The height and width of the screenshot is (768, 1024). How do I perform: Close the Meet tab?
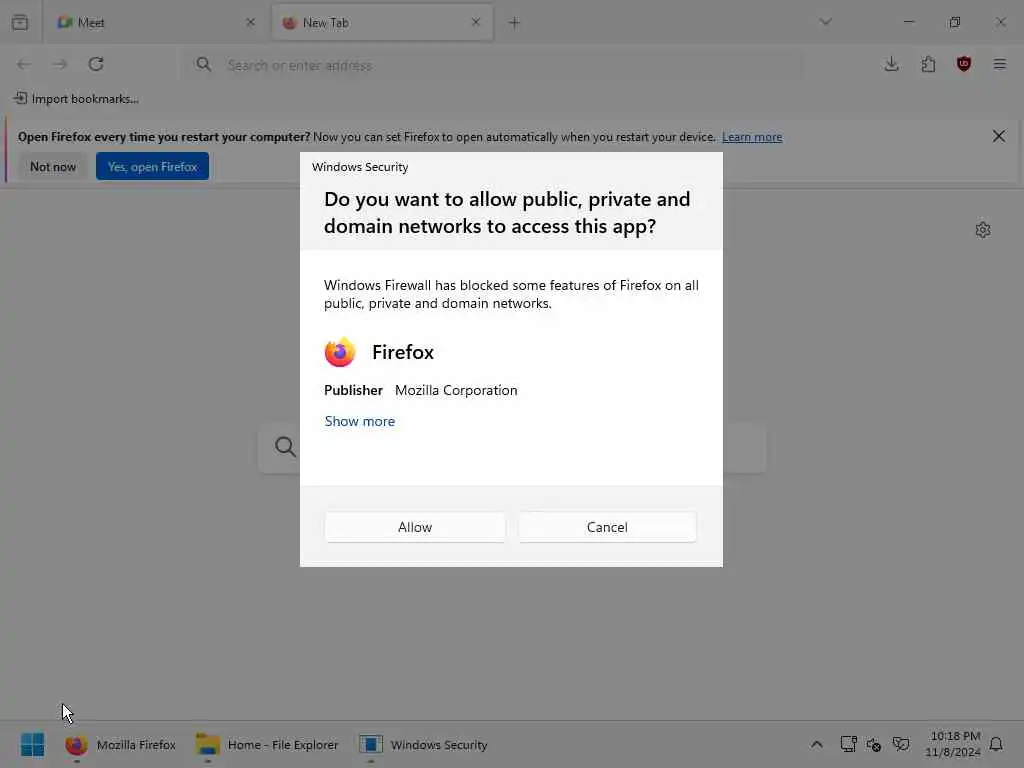[x=250, y=22]
